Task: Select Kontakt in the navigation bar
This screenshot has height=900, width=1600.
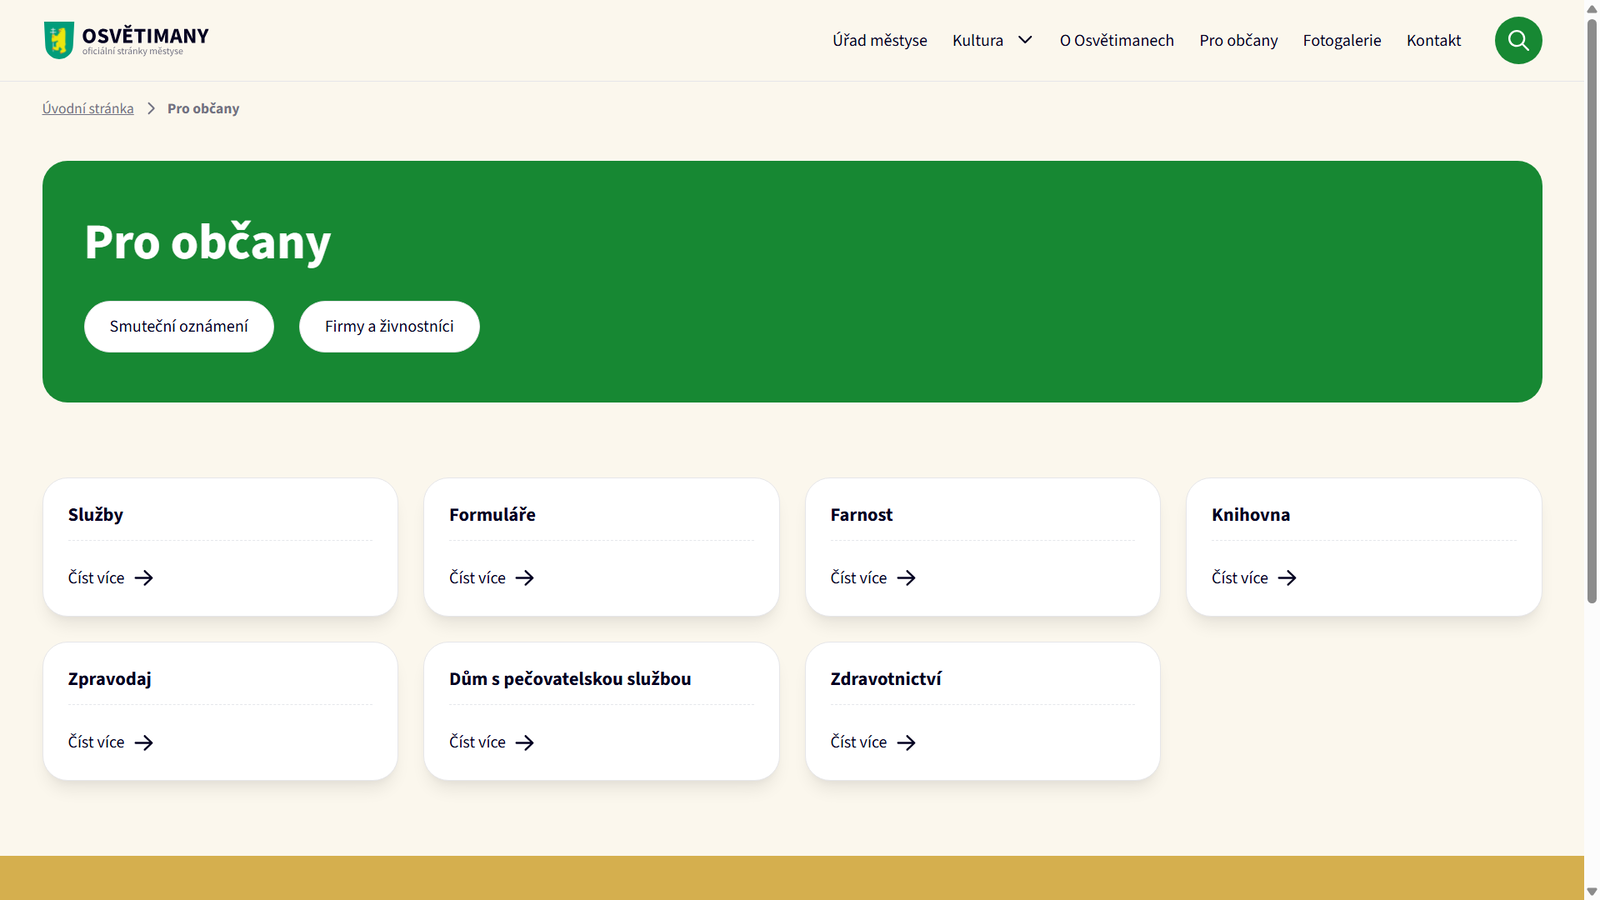Action: (x=1433, y=40)
